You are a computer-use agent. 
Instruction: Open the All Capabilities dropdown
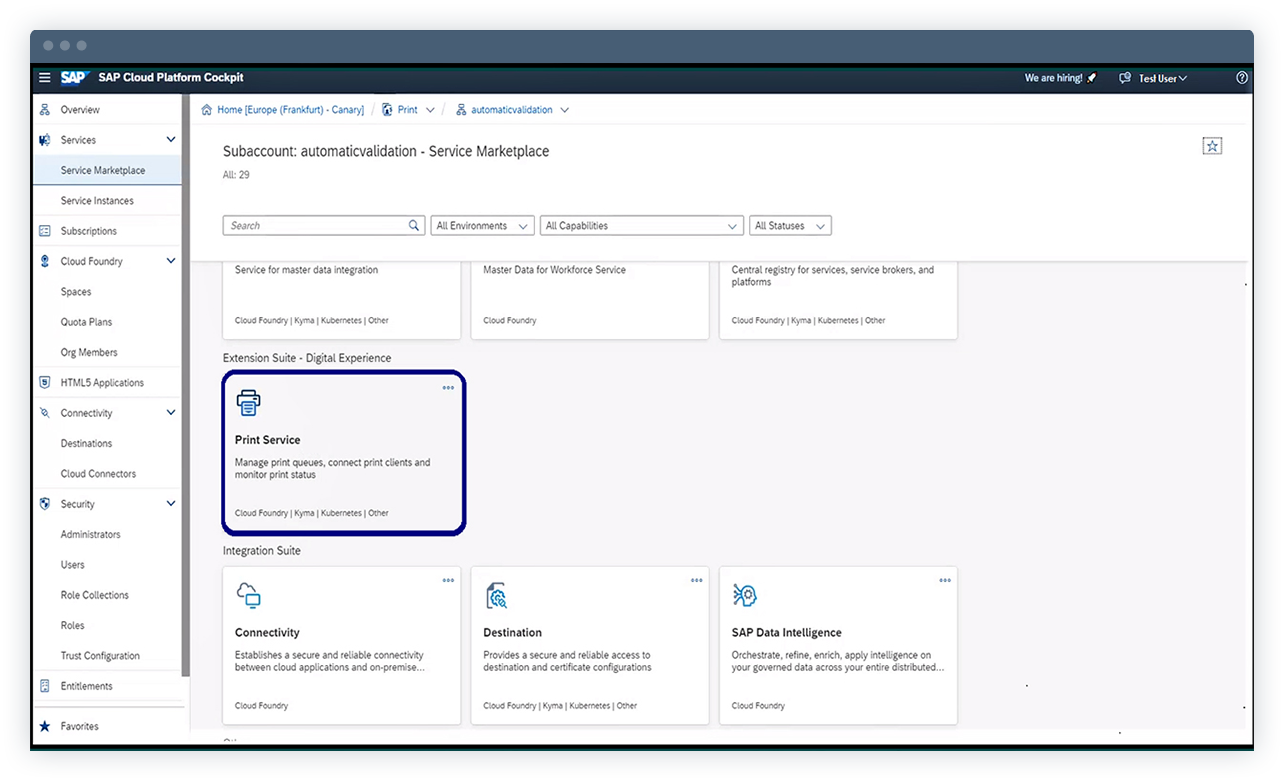click(641, 226)
